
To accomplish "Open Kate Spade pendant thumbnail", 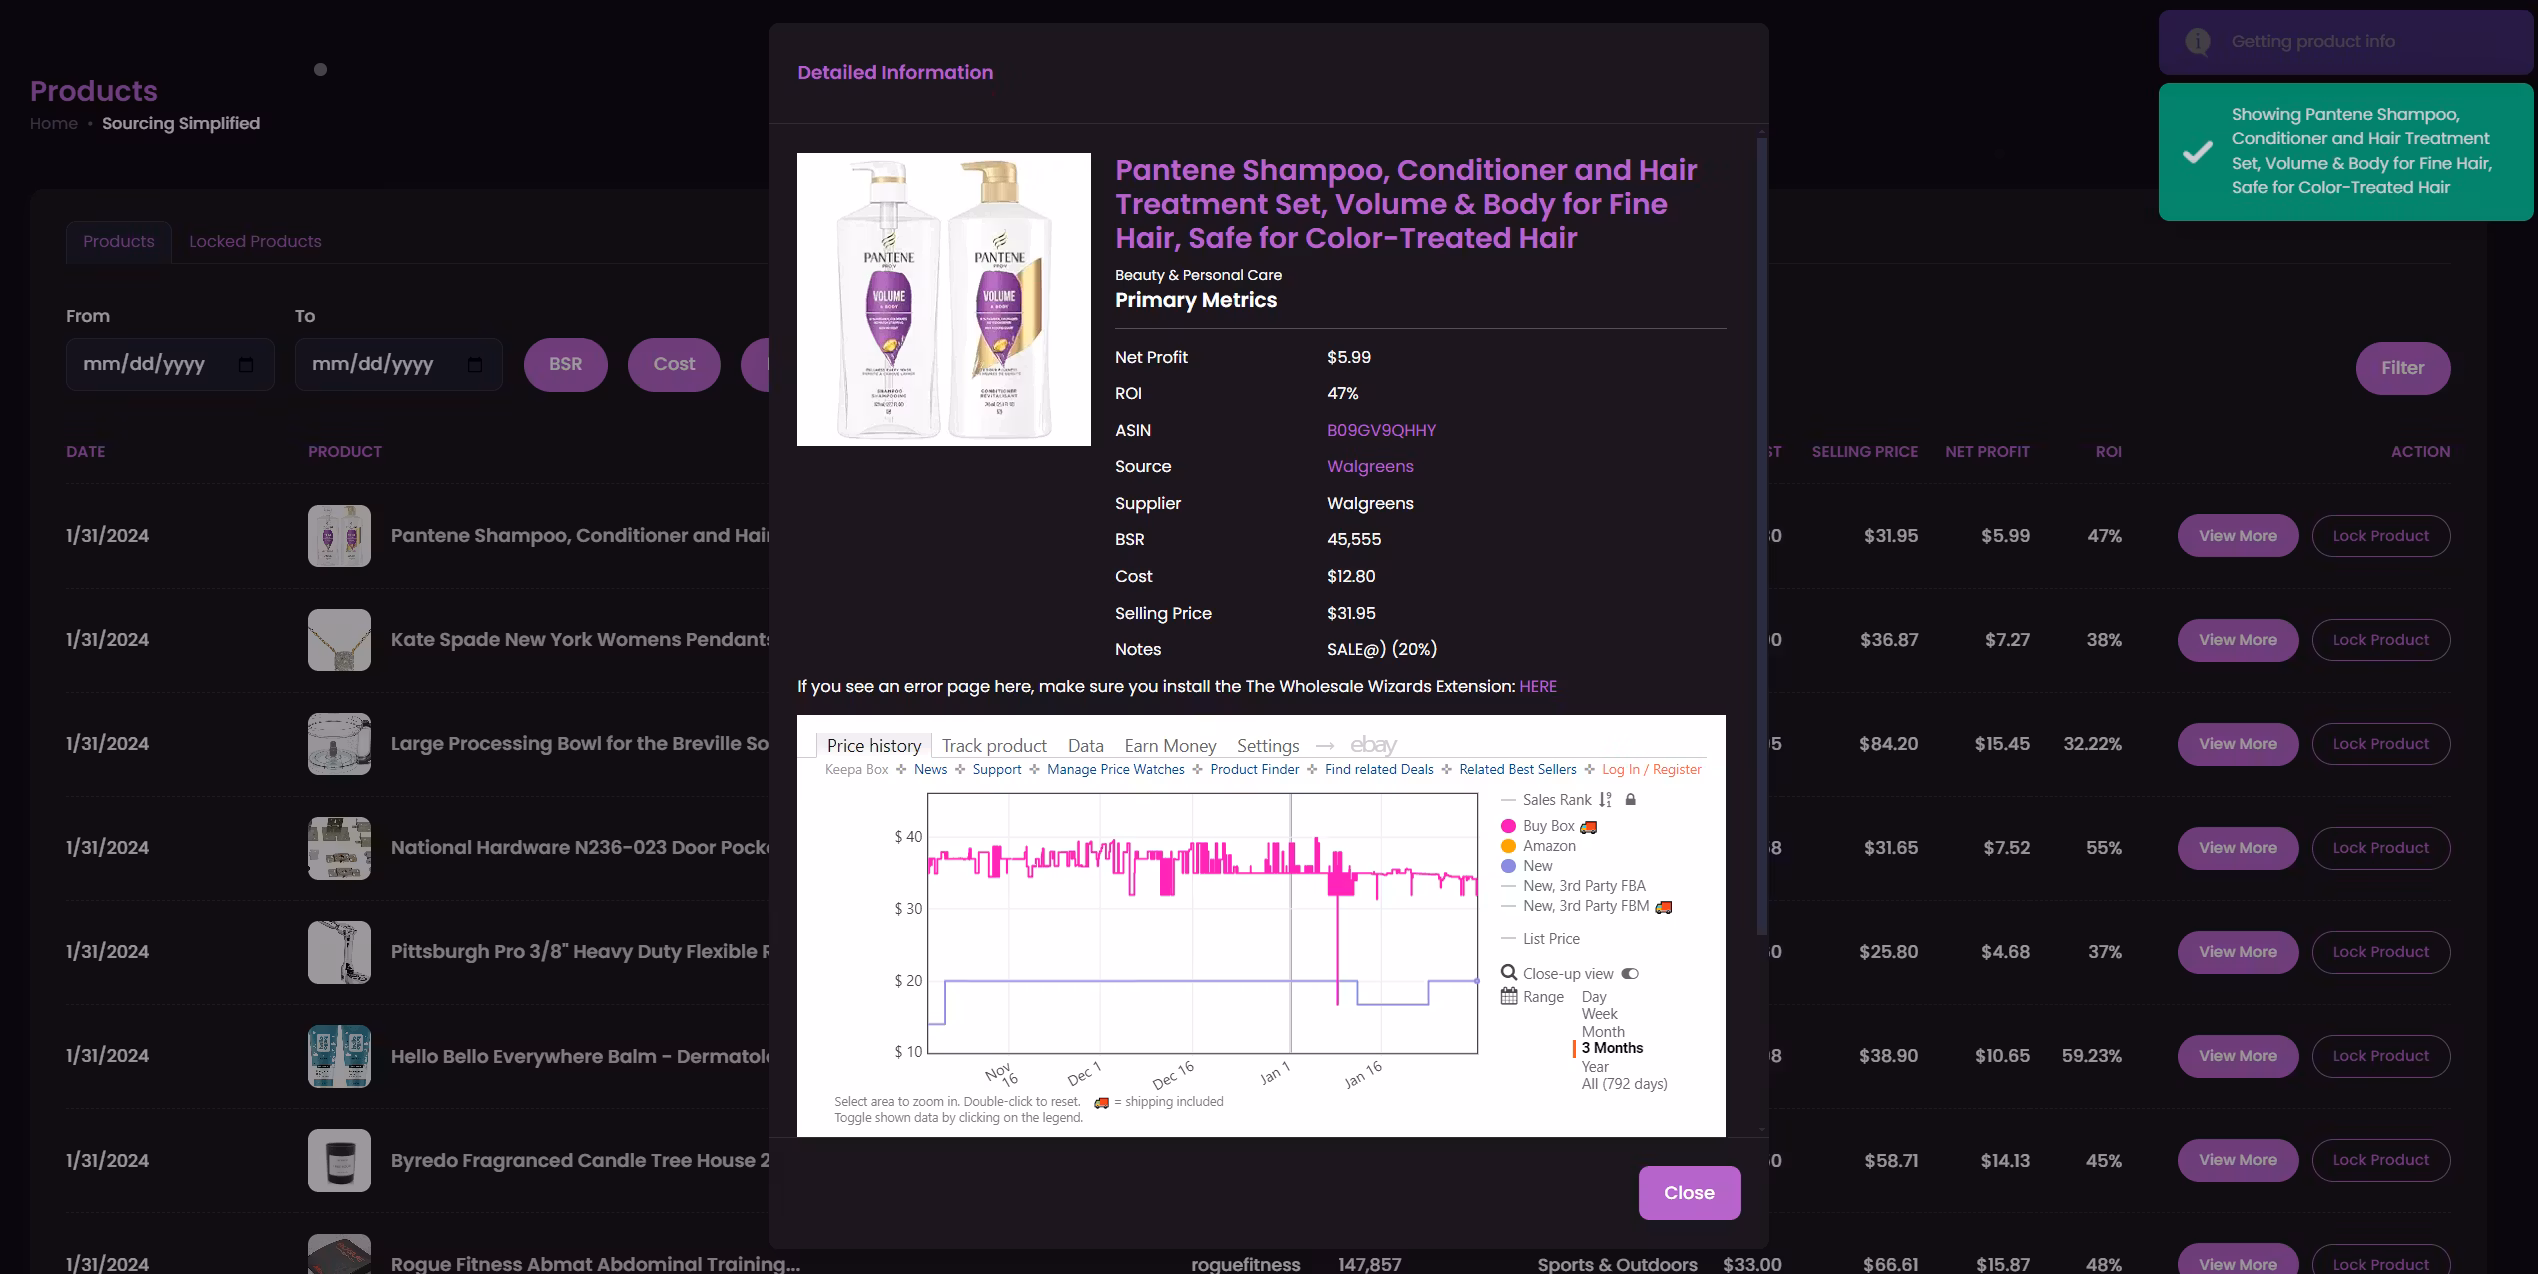I will point(339,640).
